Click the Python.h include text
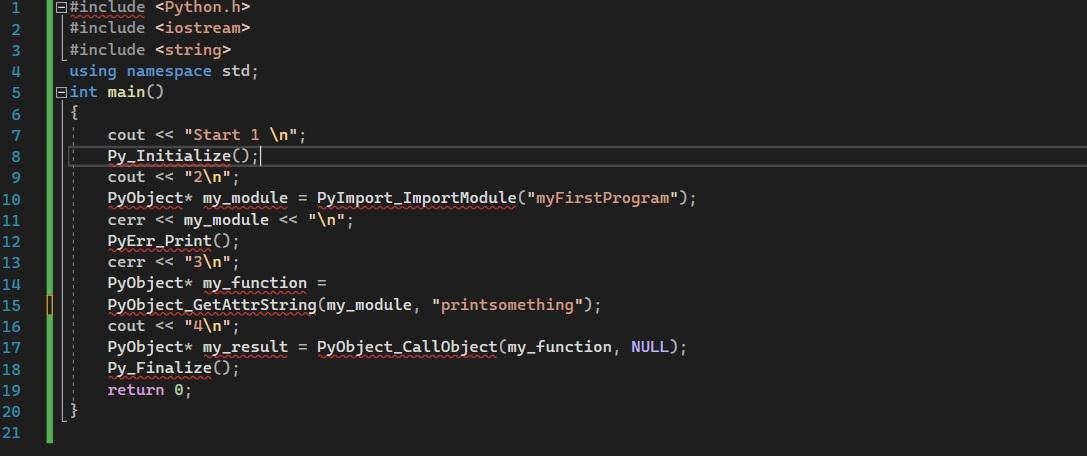Screen dimensions: 1087x456 tap(202, 8)
